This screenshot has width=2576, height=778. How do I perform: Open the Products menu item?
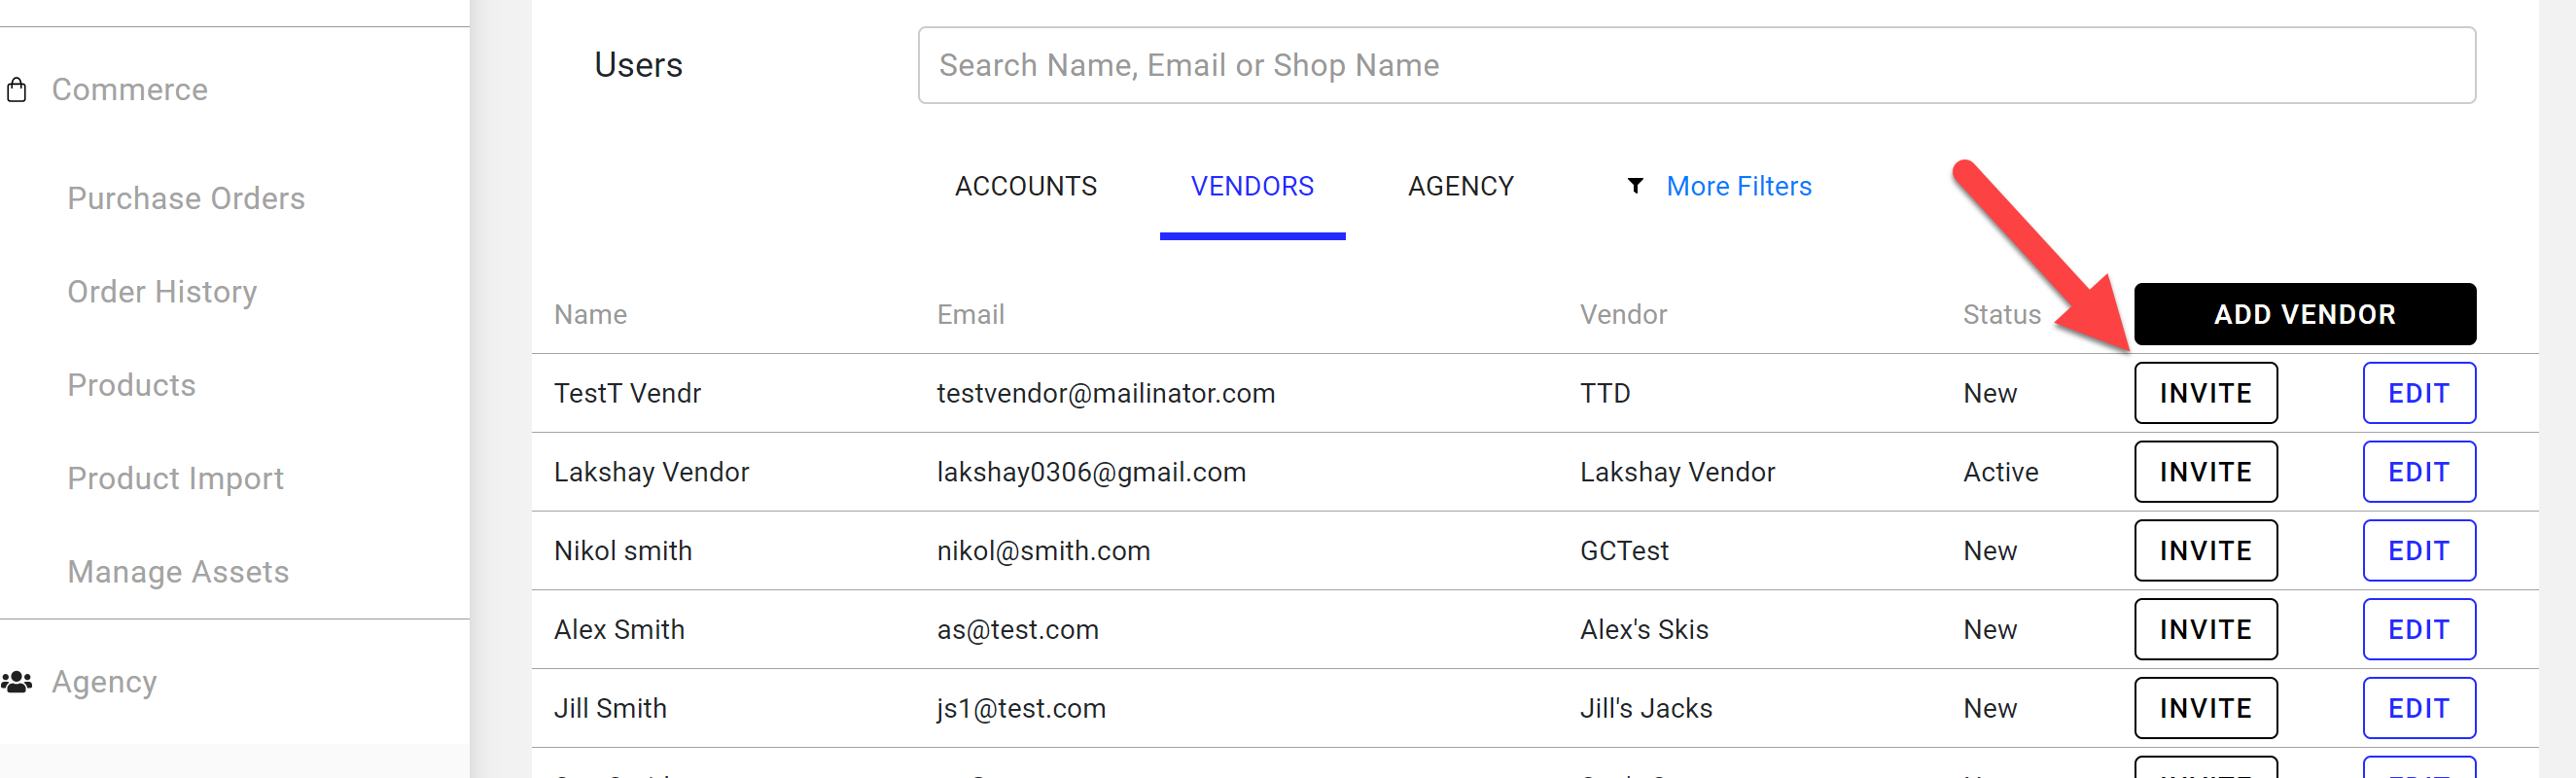coord(131,385)
